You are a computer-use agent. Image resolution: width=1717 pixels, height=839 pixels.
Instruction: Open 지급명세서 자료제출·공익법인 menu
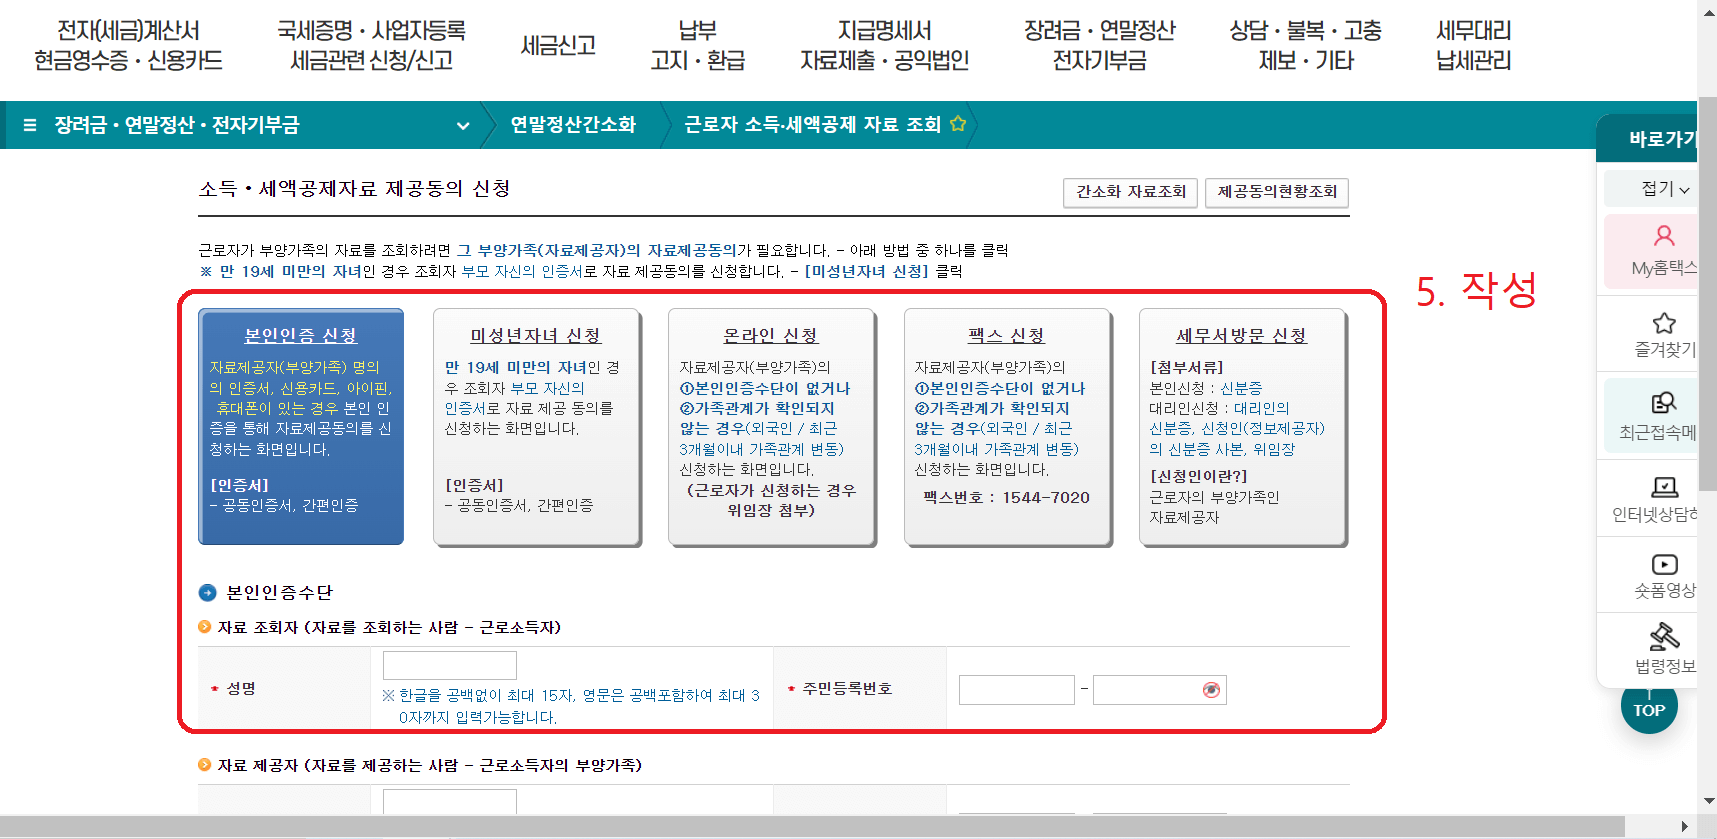pyautogui.click(x=884, y=46)
